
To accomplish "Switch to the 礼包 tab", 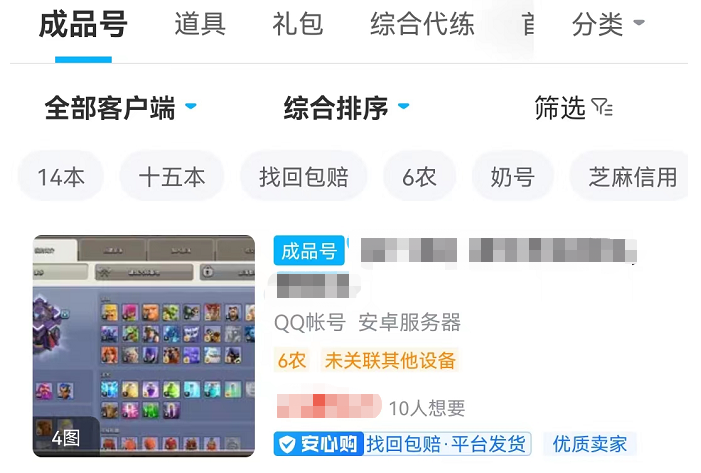I will click(x=297, y=23).
